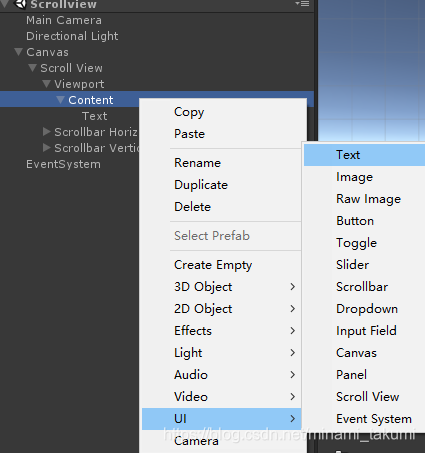Create a Raw Image UI element
This screenshot has width=425, height=453.
[364, 199]
